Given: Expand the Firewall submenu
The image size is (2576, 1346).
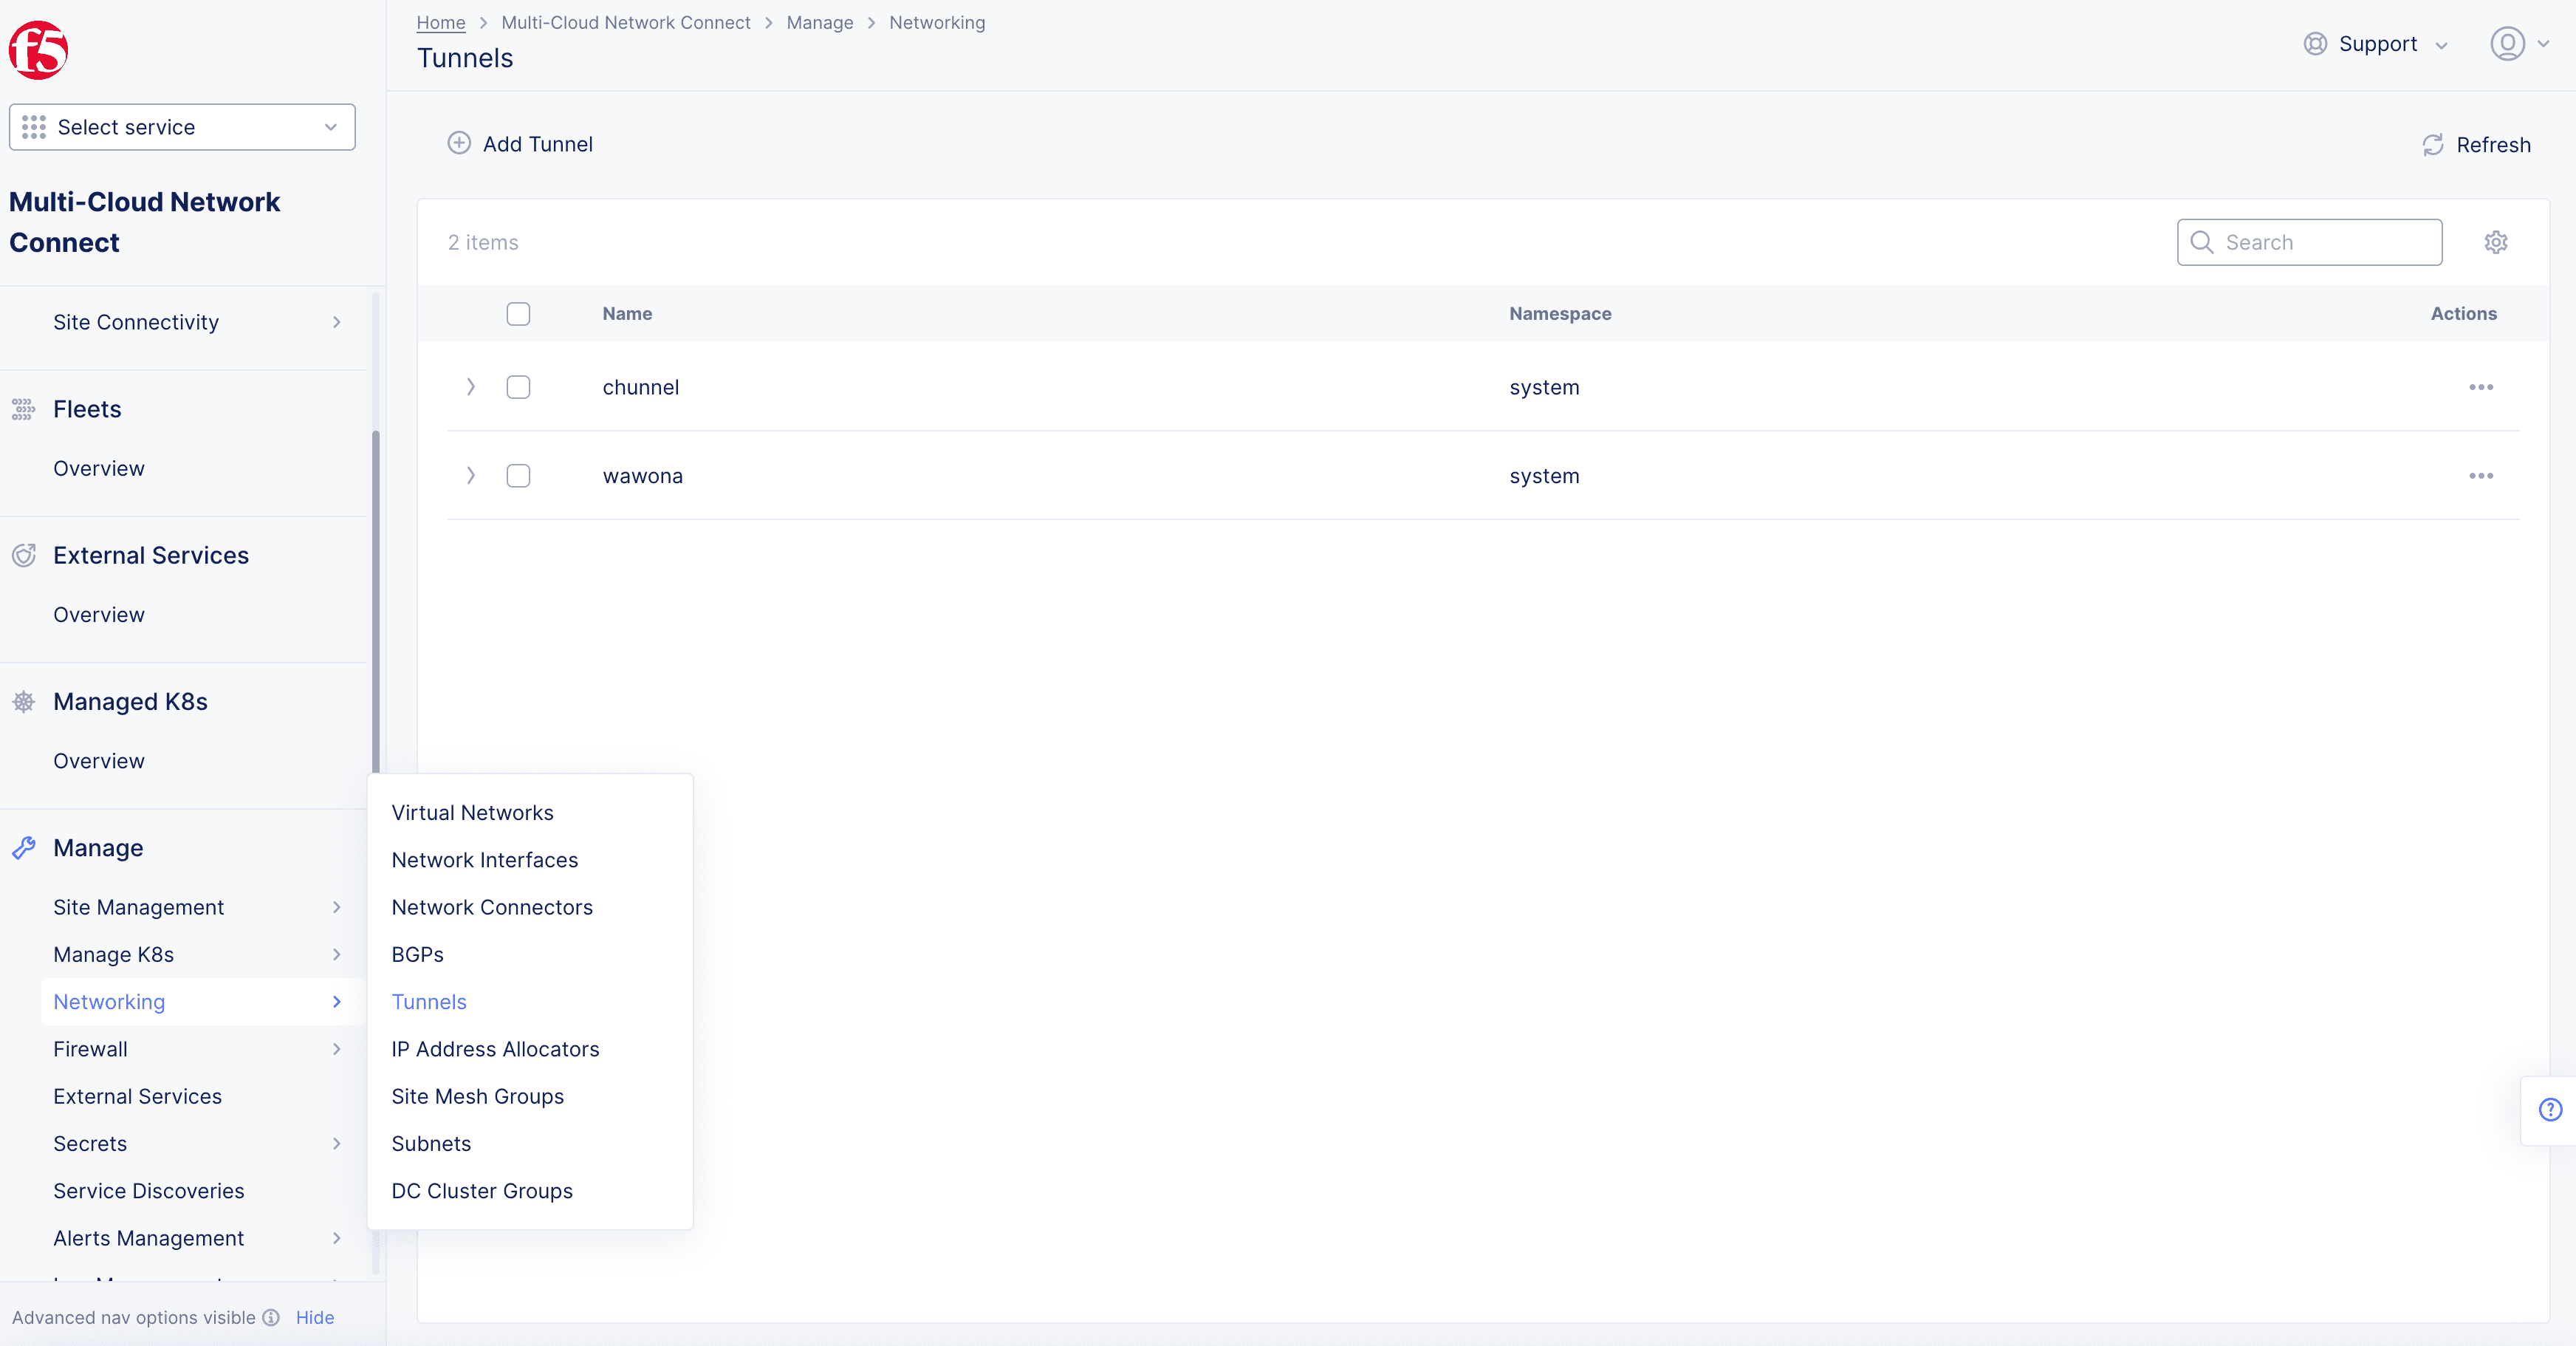Looking at the screenshot, I should coord(337,1049).
